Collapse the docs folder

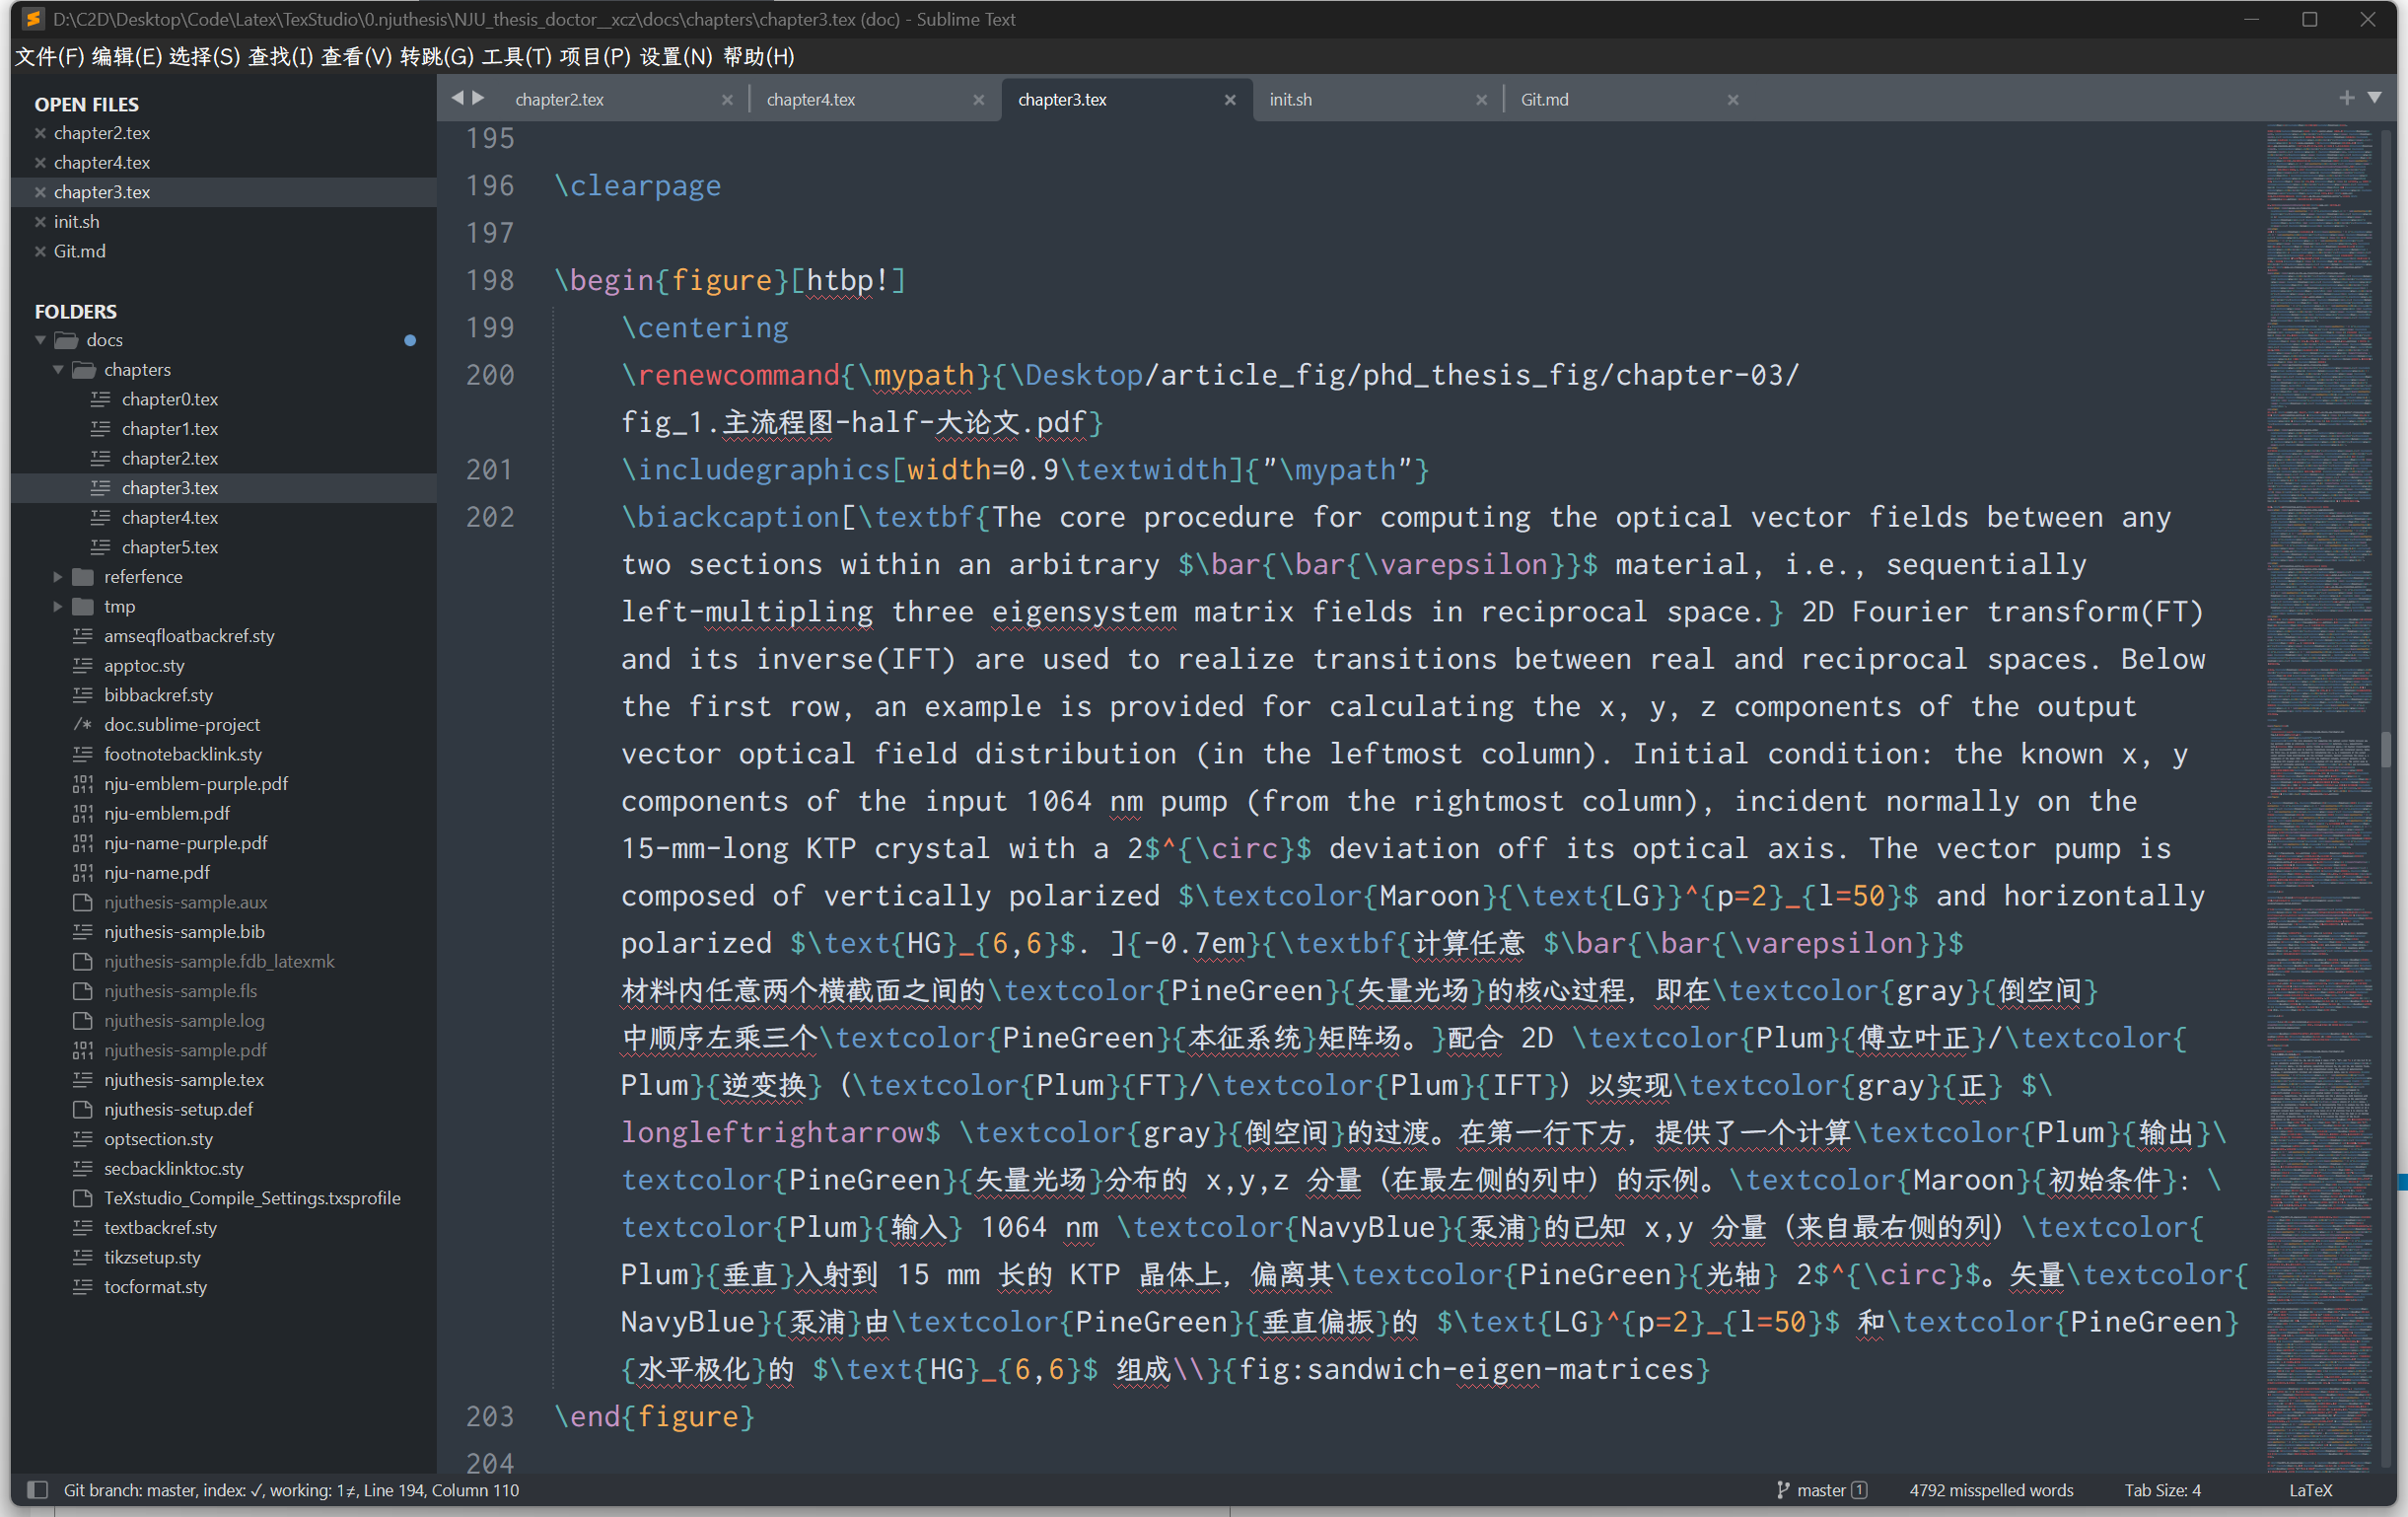click(x=40, y=340)
